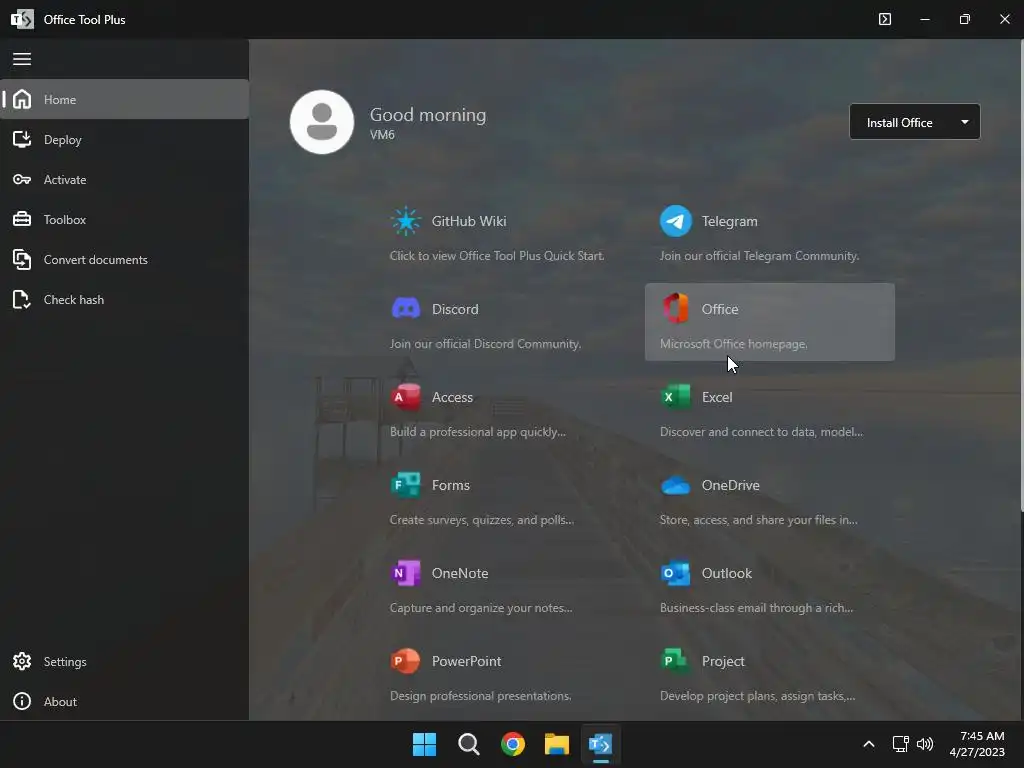This screenshot has width=1024, height=768.
Task: Click the Convert documents icon
Action: (22, 259)
